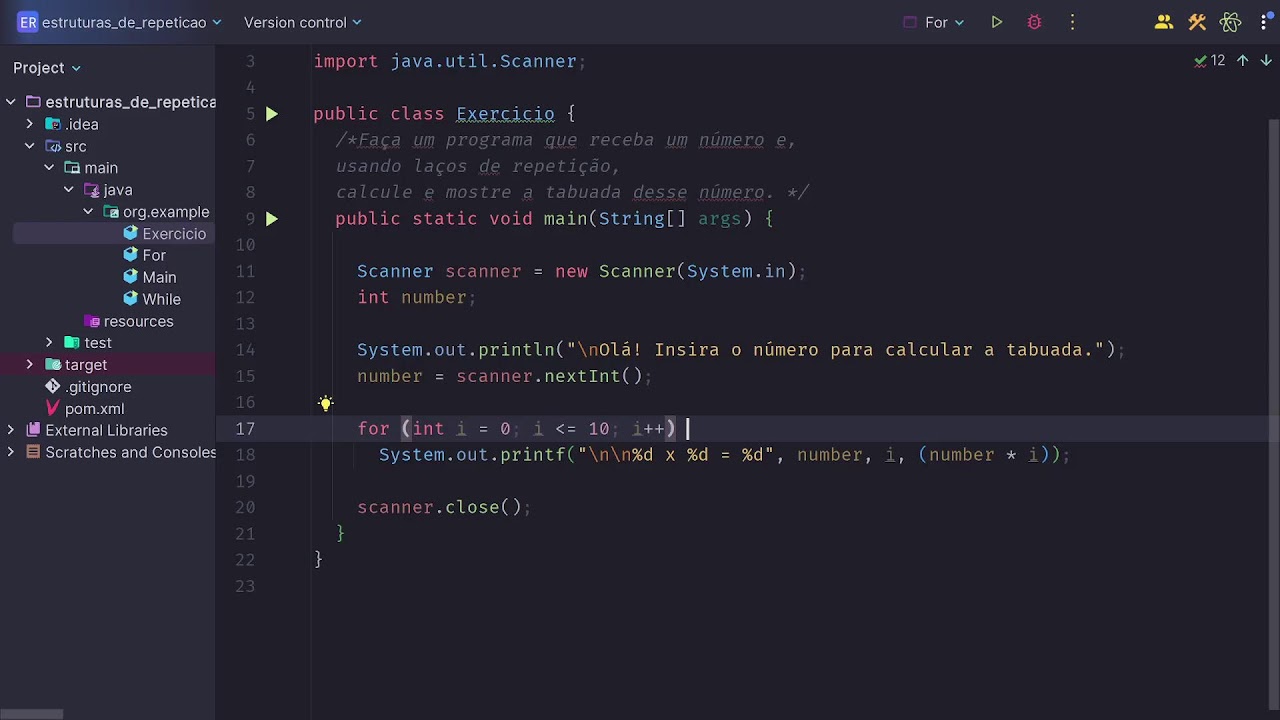Expand the test folder arrow
The height and width of the screenshot is (720, 1280).
[x=49, y=343]
